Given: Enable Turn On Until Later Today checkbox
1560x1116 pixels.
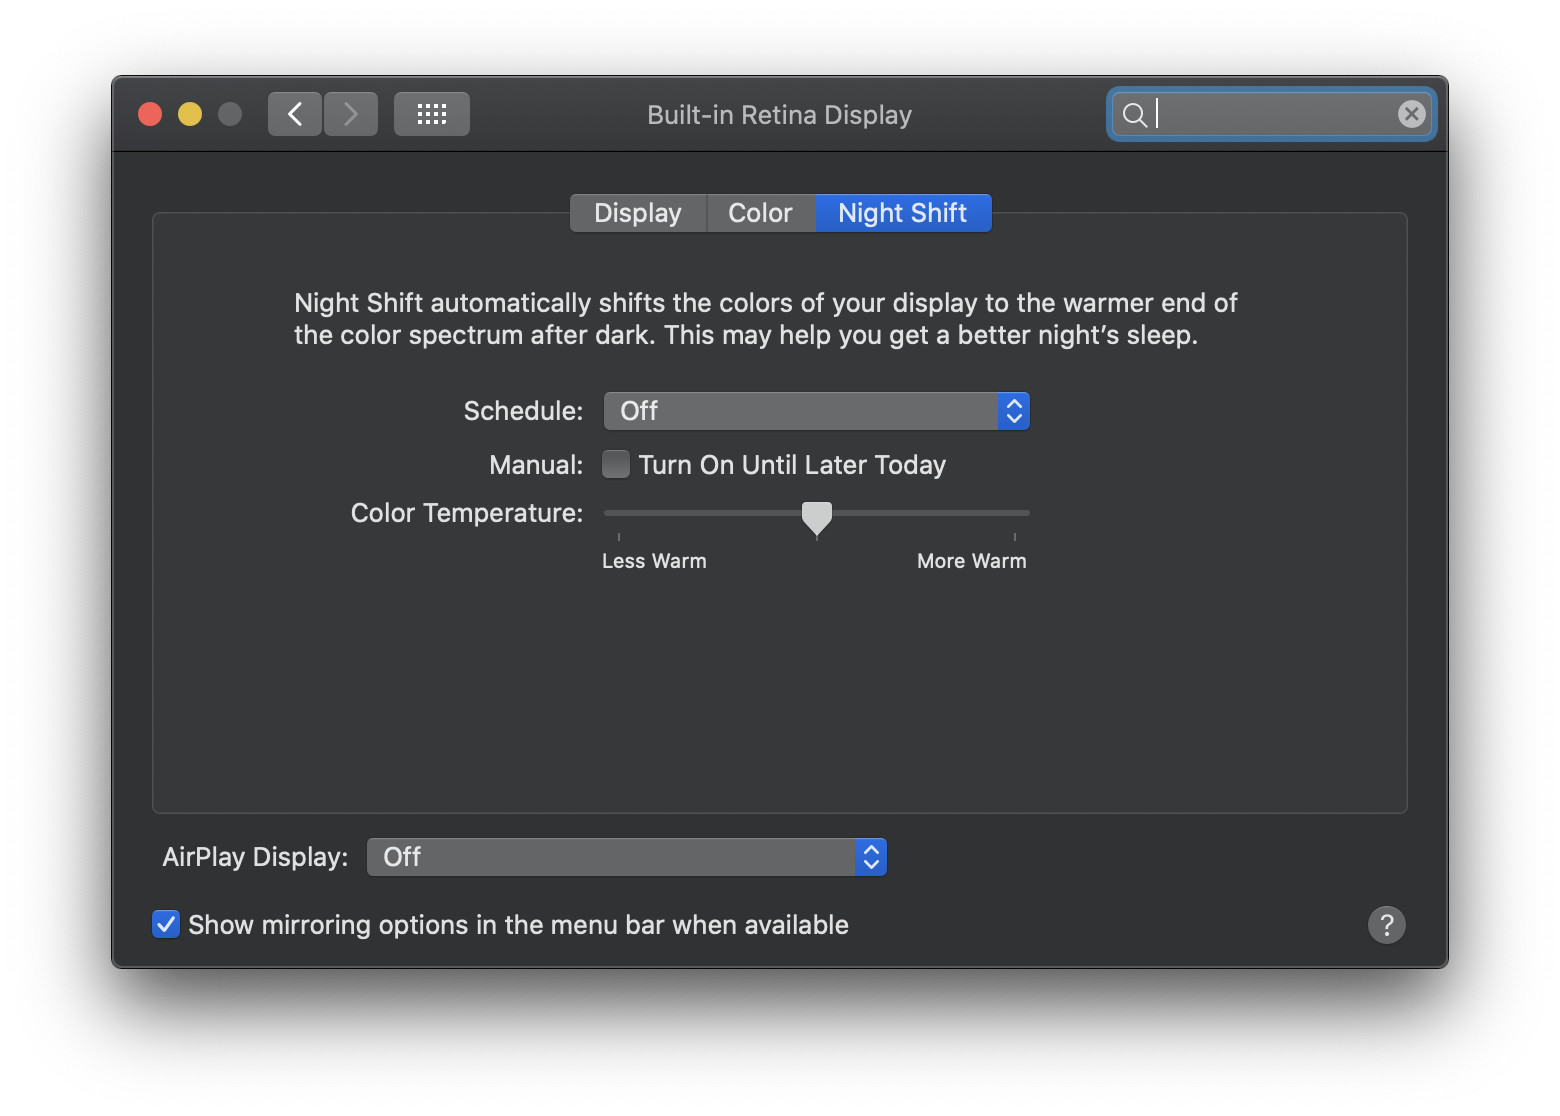Looking at the screenshot, I should click(x=616, y=464).
